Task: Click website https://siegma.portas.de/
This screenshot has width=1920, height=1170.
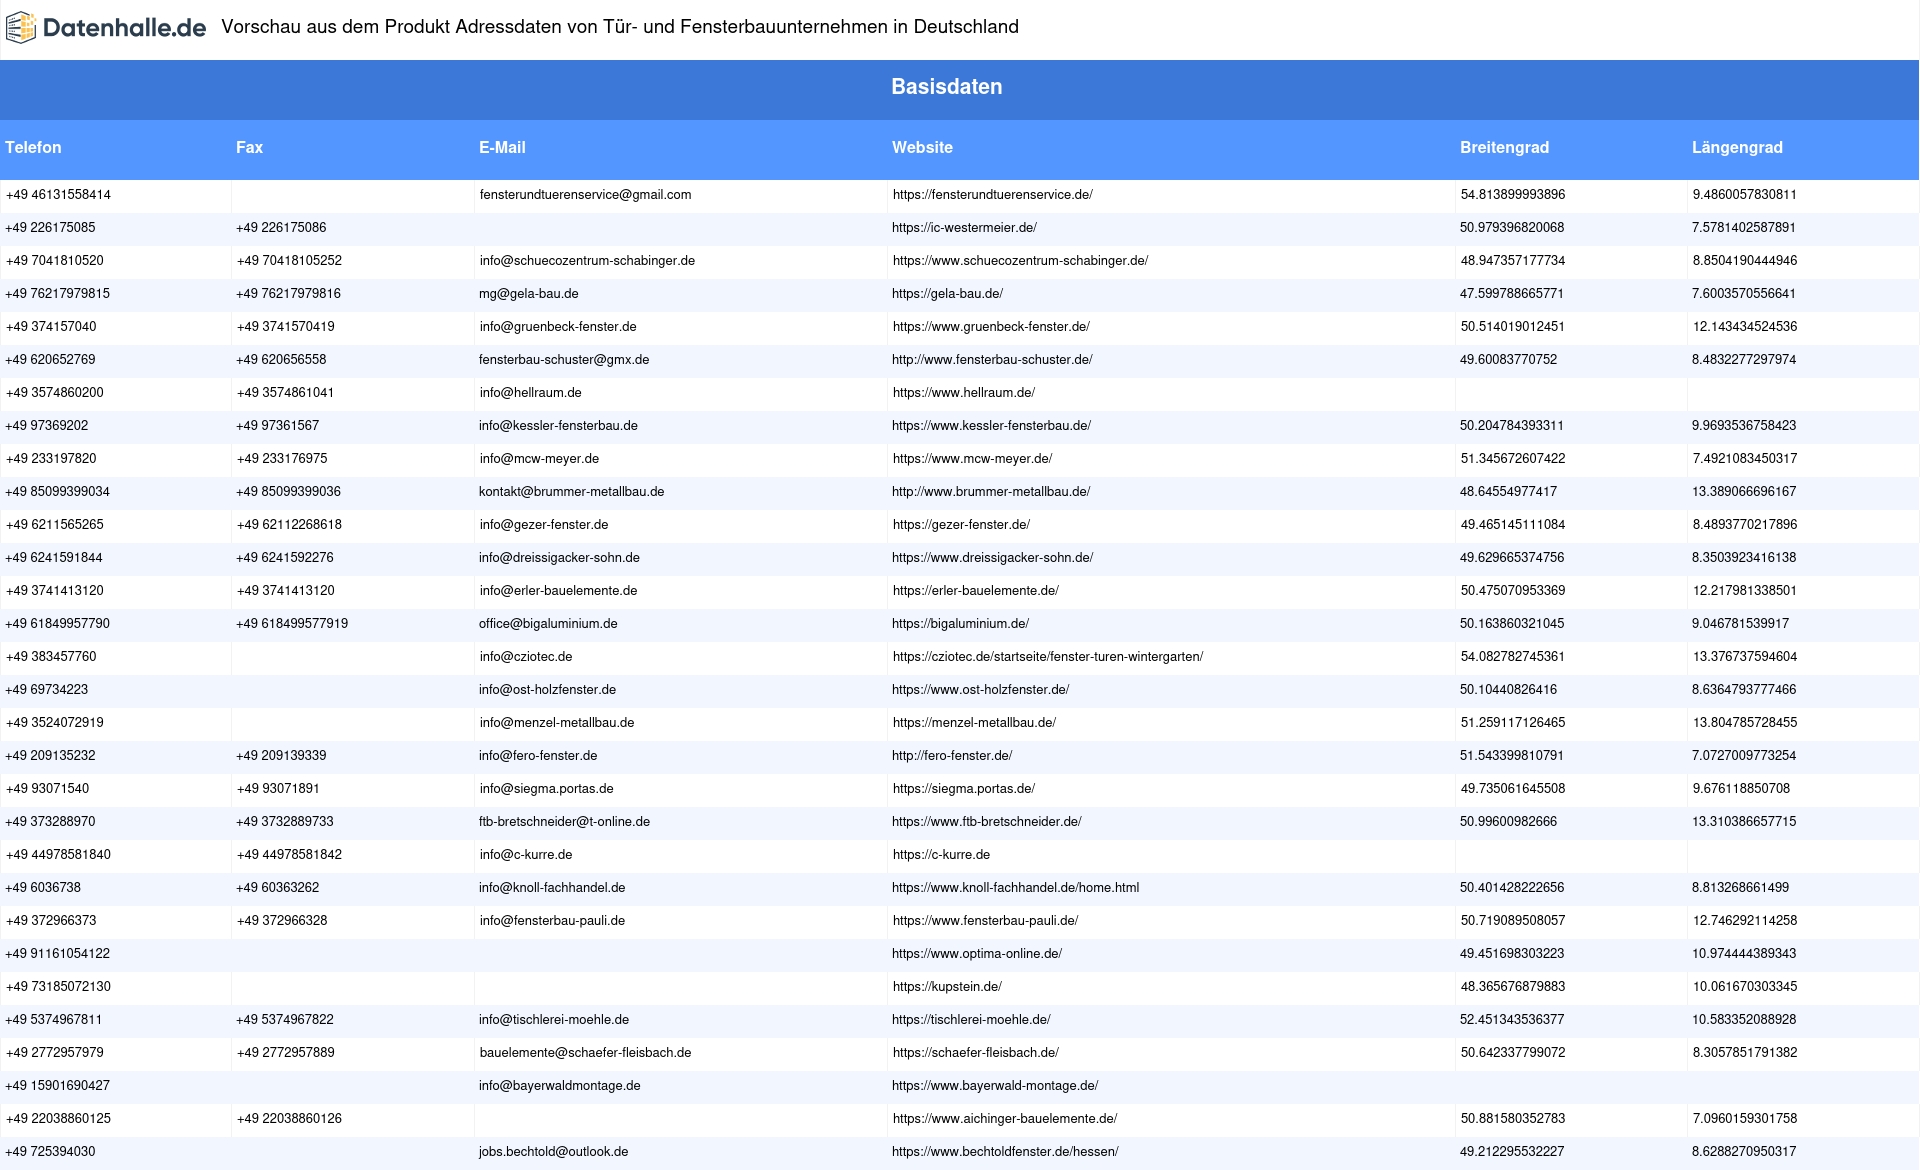Action: point(964,789)
